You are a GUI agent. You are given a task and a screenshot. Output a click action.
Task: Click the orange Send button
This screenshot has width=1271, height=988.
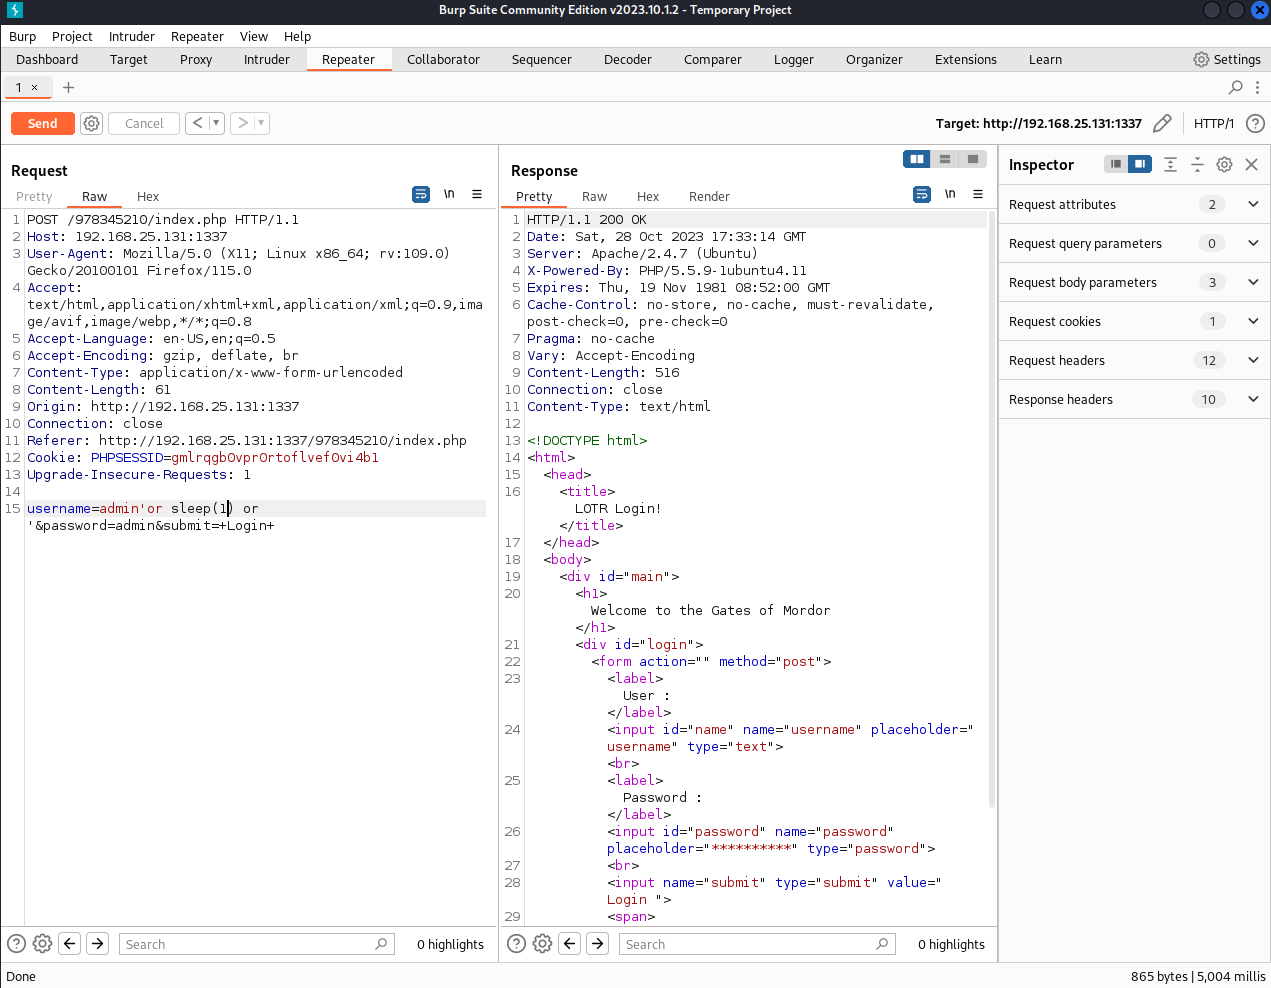click(x=42, y=123)
